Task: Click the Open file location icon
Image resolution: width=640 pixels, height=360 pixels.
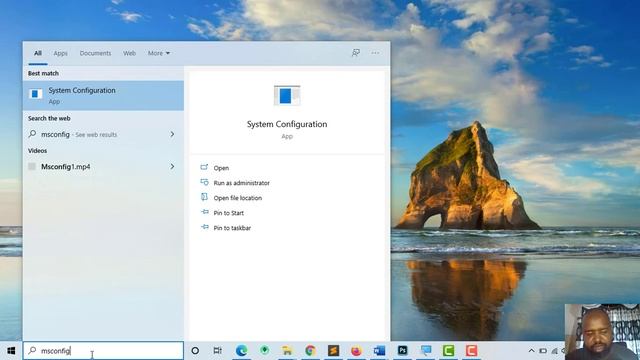Action: click(204, 197)
